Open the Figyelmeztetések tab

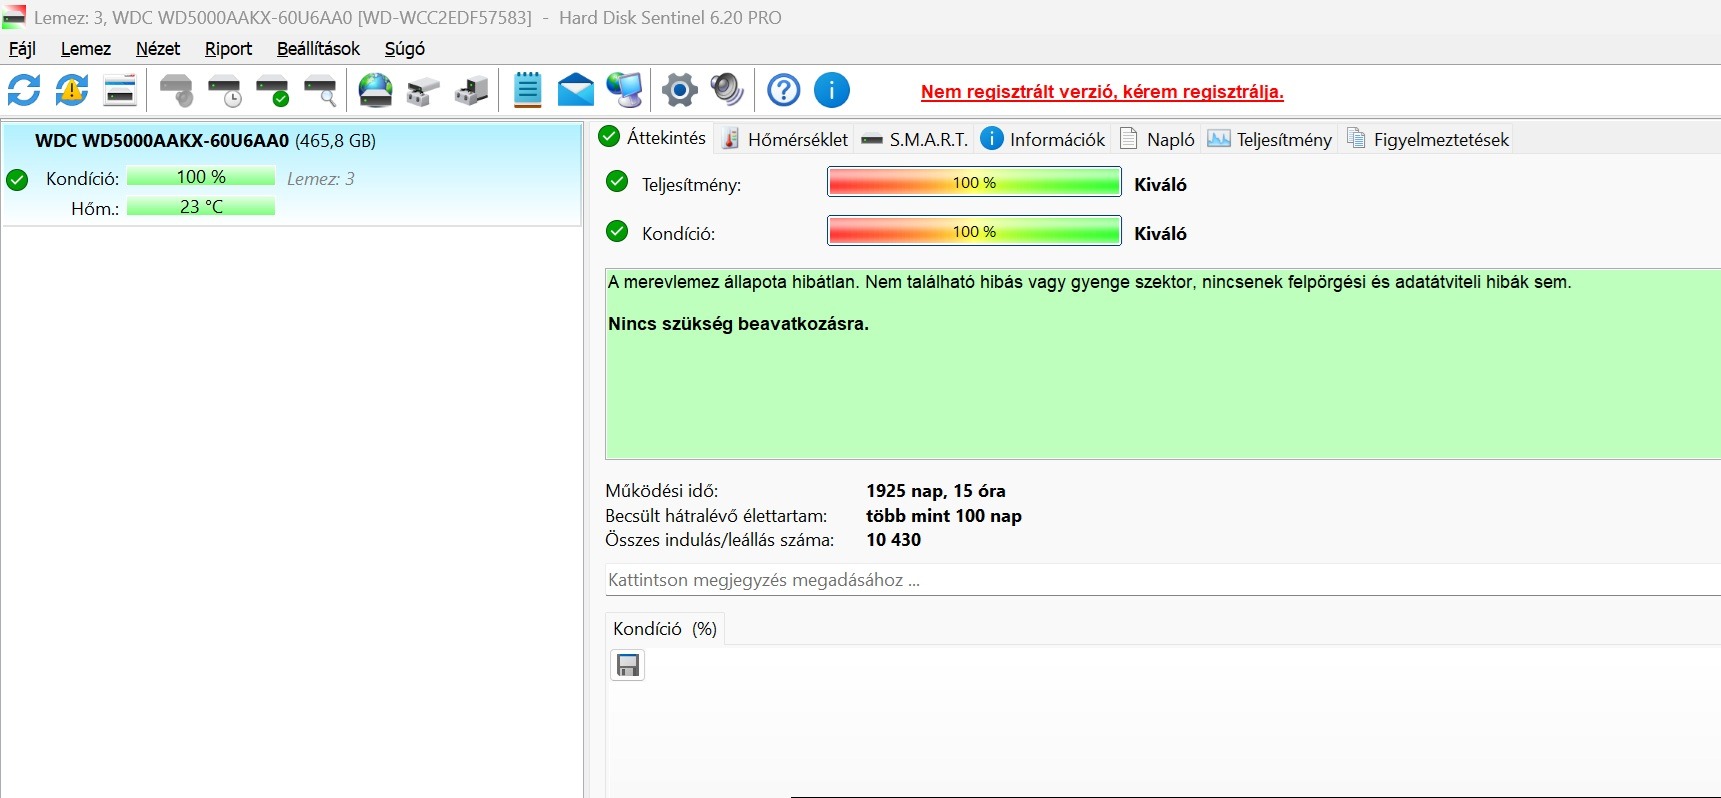coord(1428,139)
